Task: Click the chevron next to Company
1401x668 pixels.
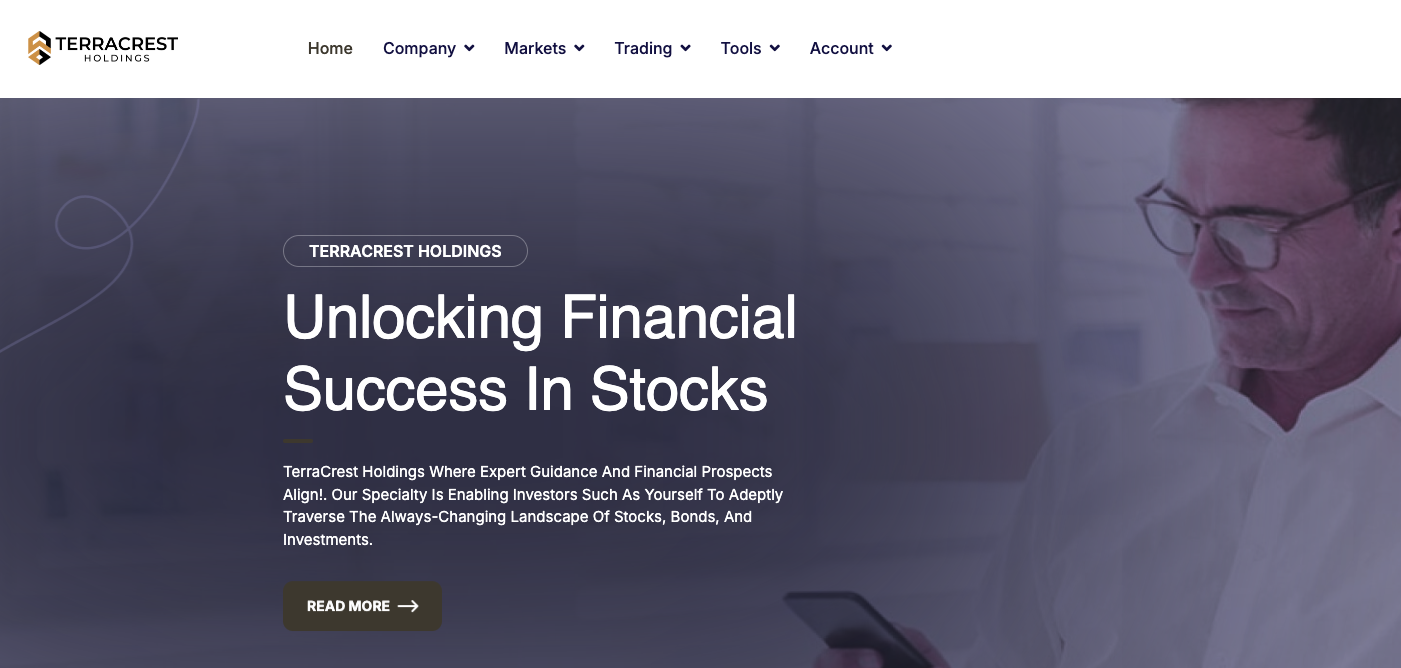Action: [469, 48]
